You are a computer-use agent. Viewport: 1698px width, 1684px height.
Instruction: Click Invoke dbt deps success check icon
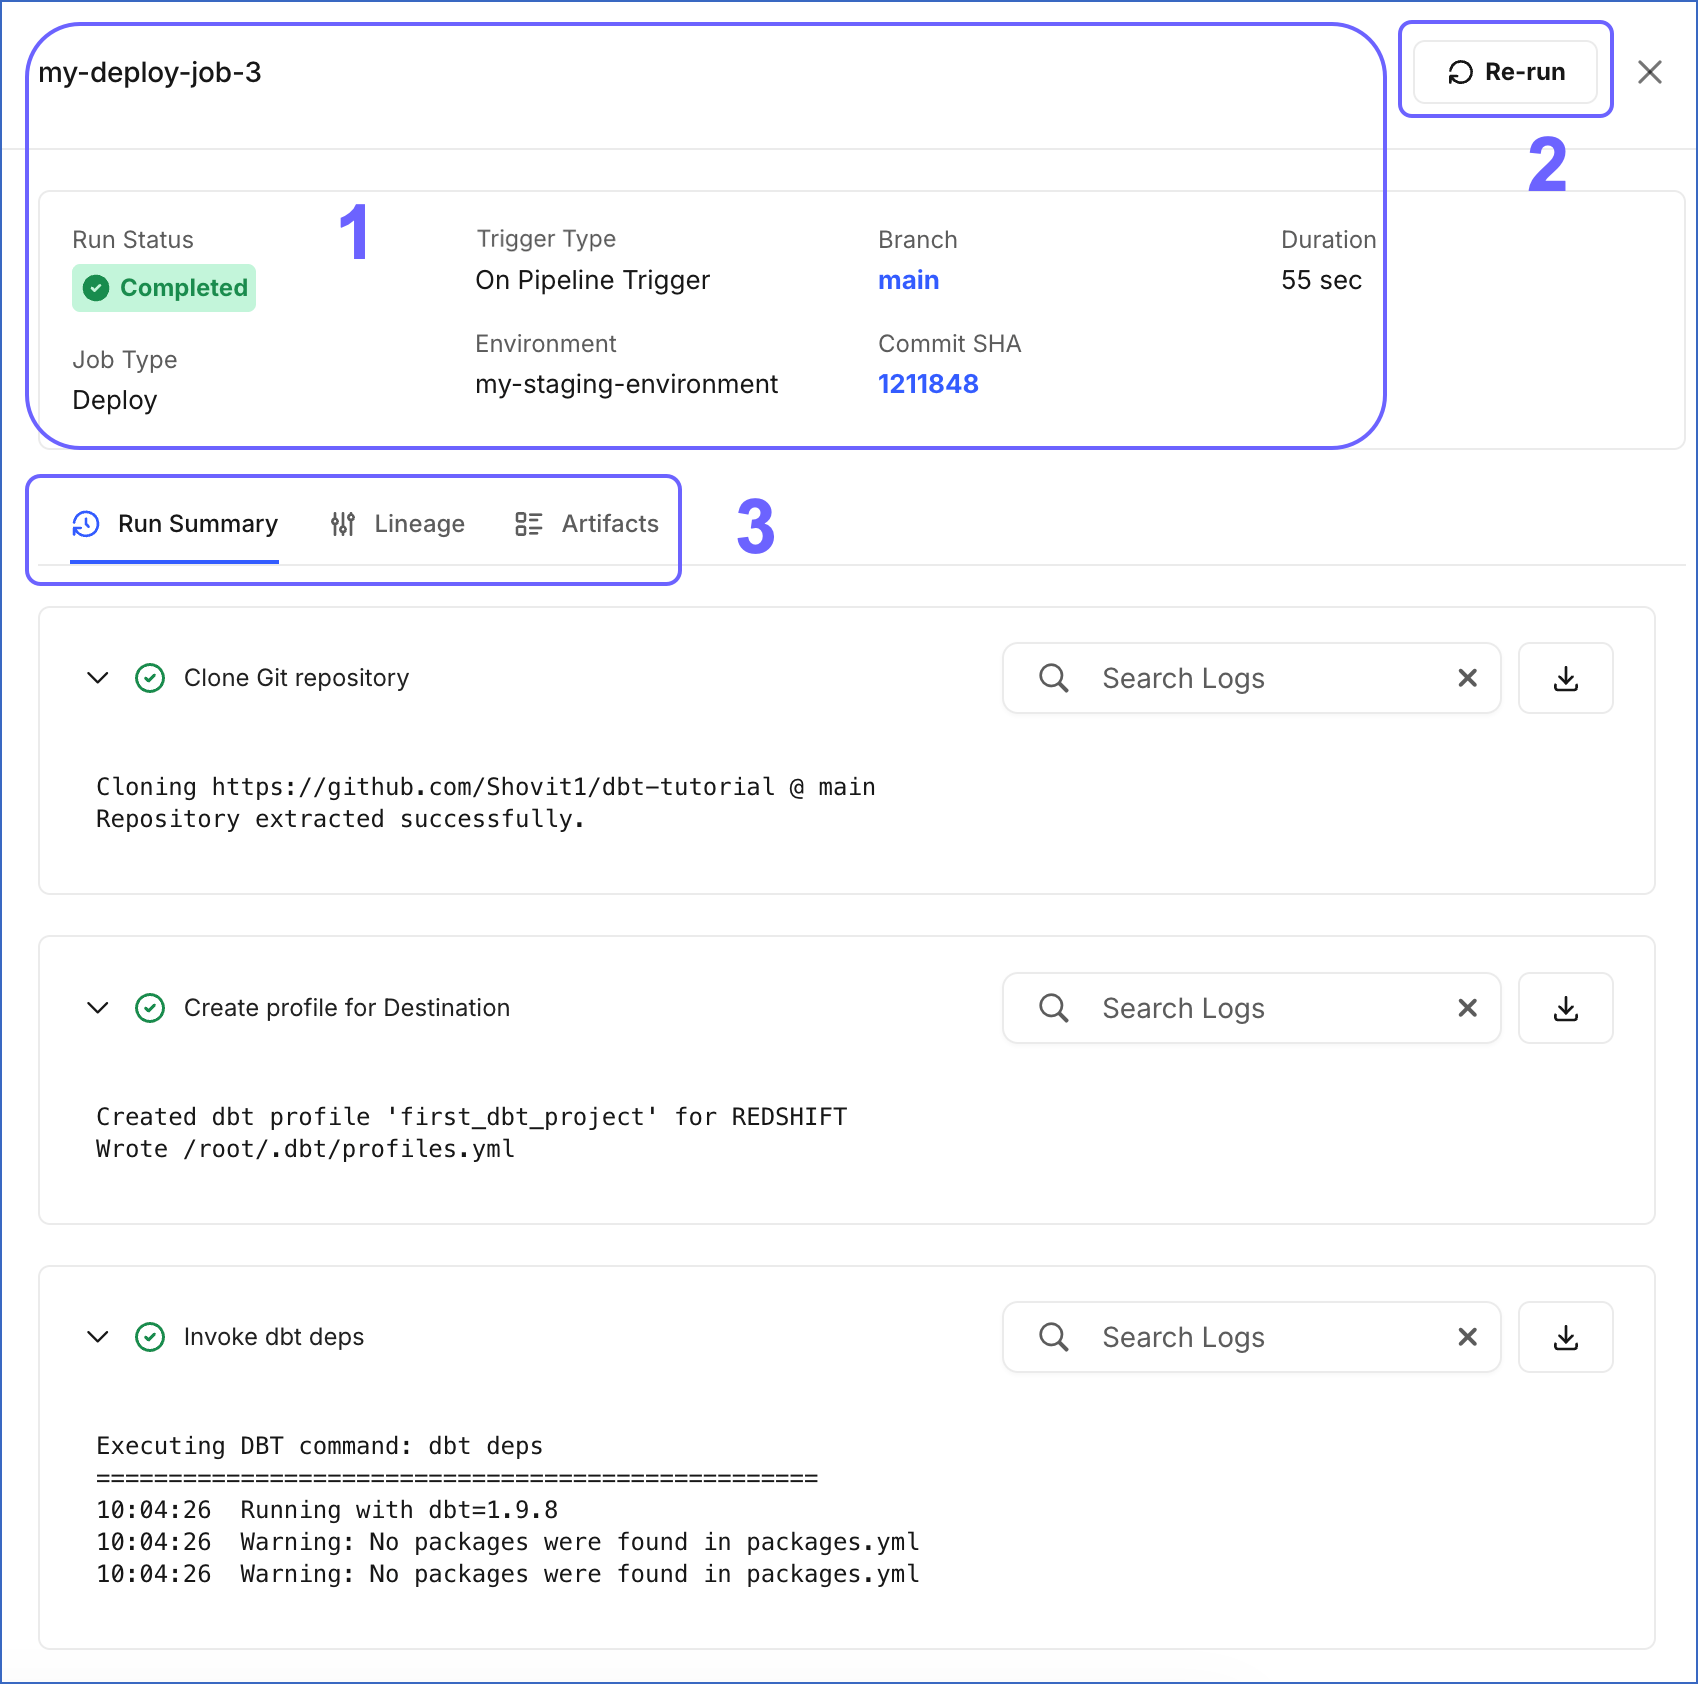tap(150, 1337)
